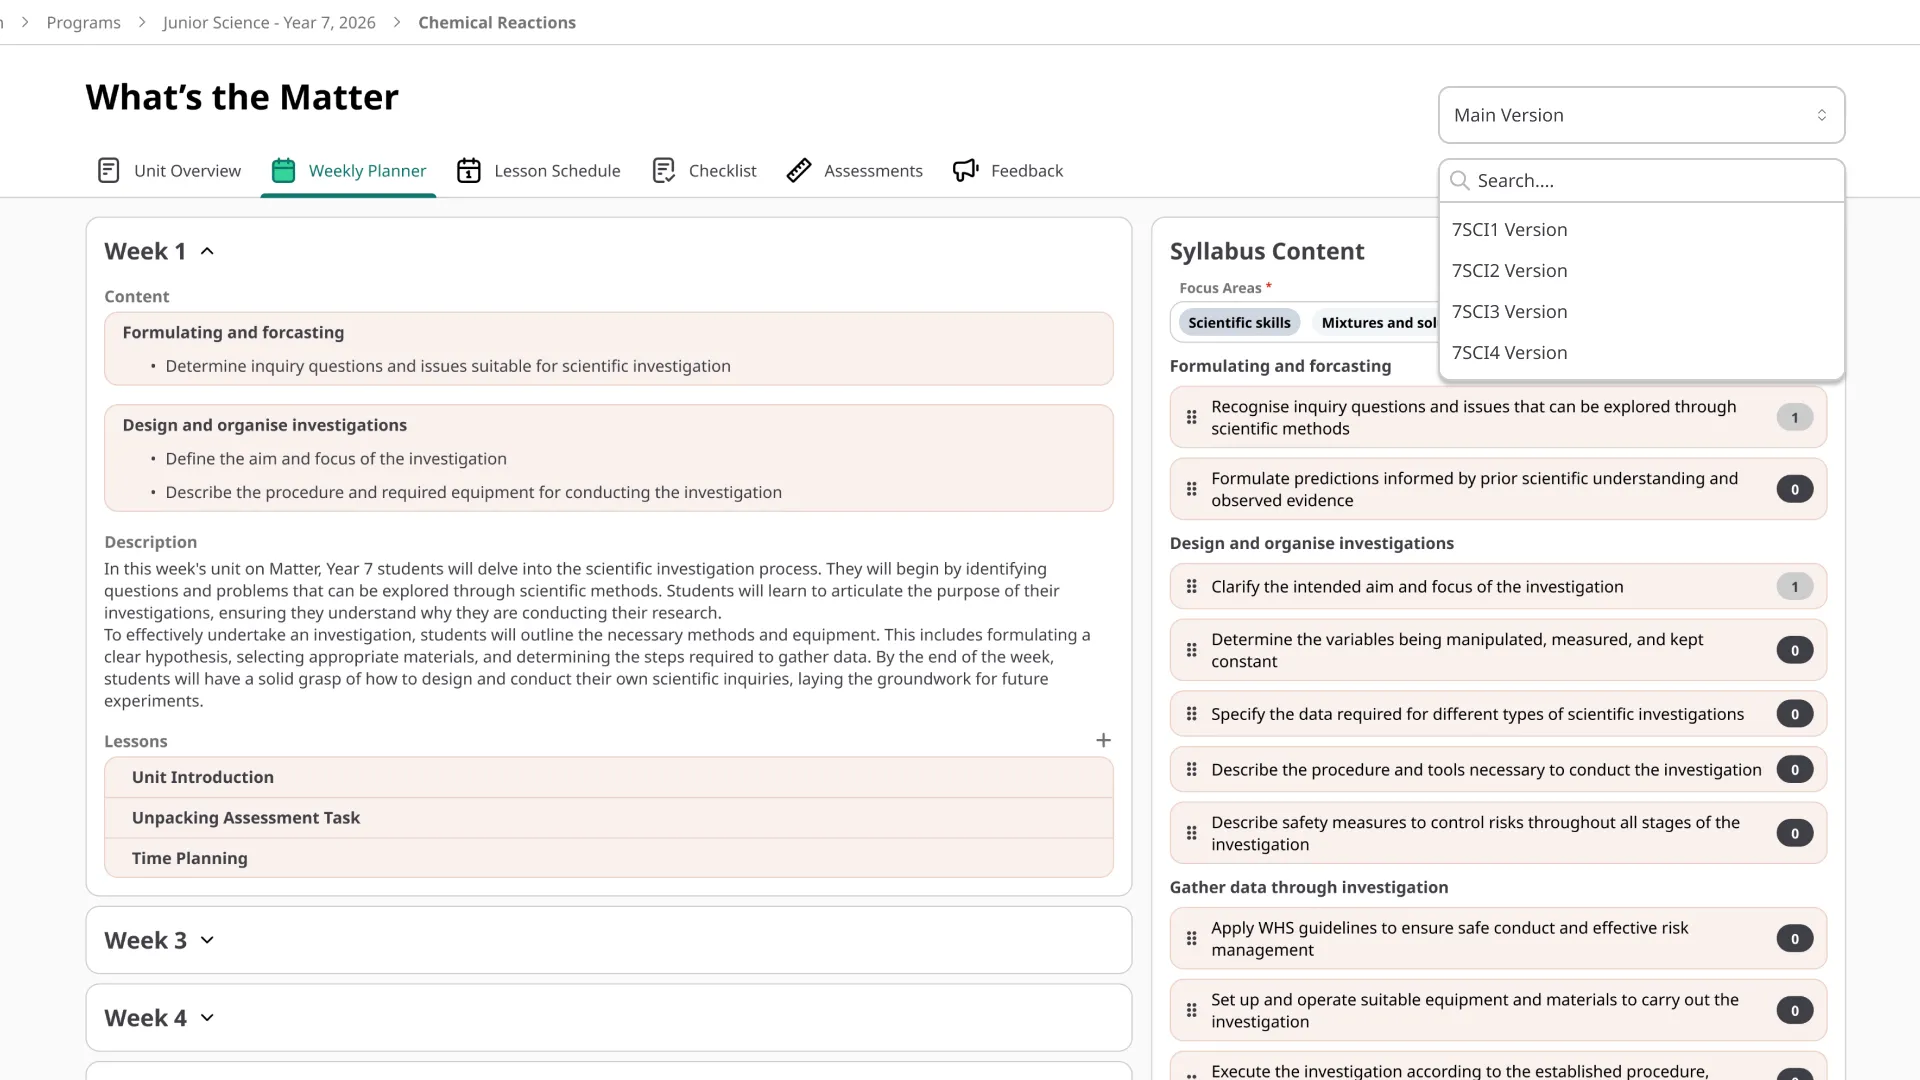Select the Scientific skills focus area chip
Screen dimensions: 1920x1080
click(1239, 323)
